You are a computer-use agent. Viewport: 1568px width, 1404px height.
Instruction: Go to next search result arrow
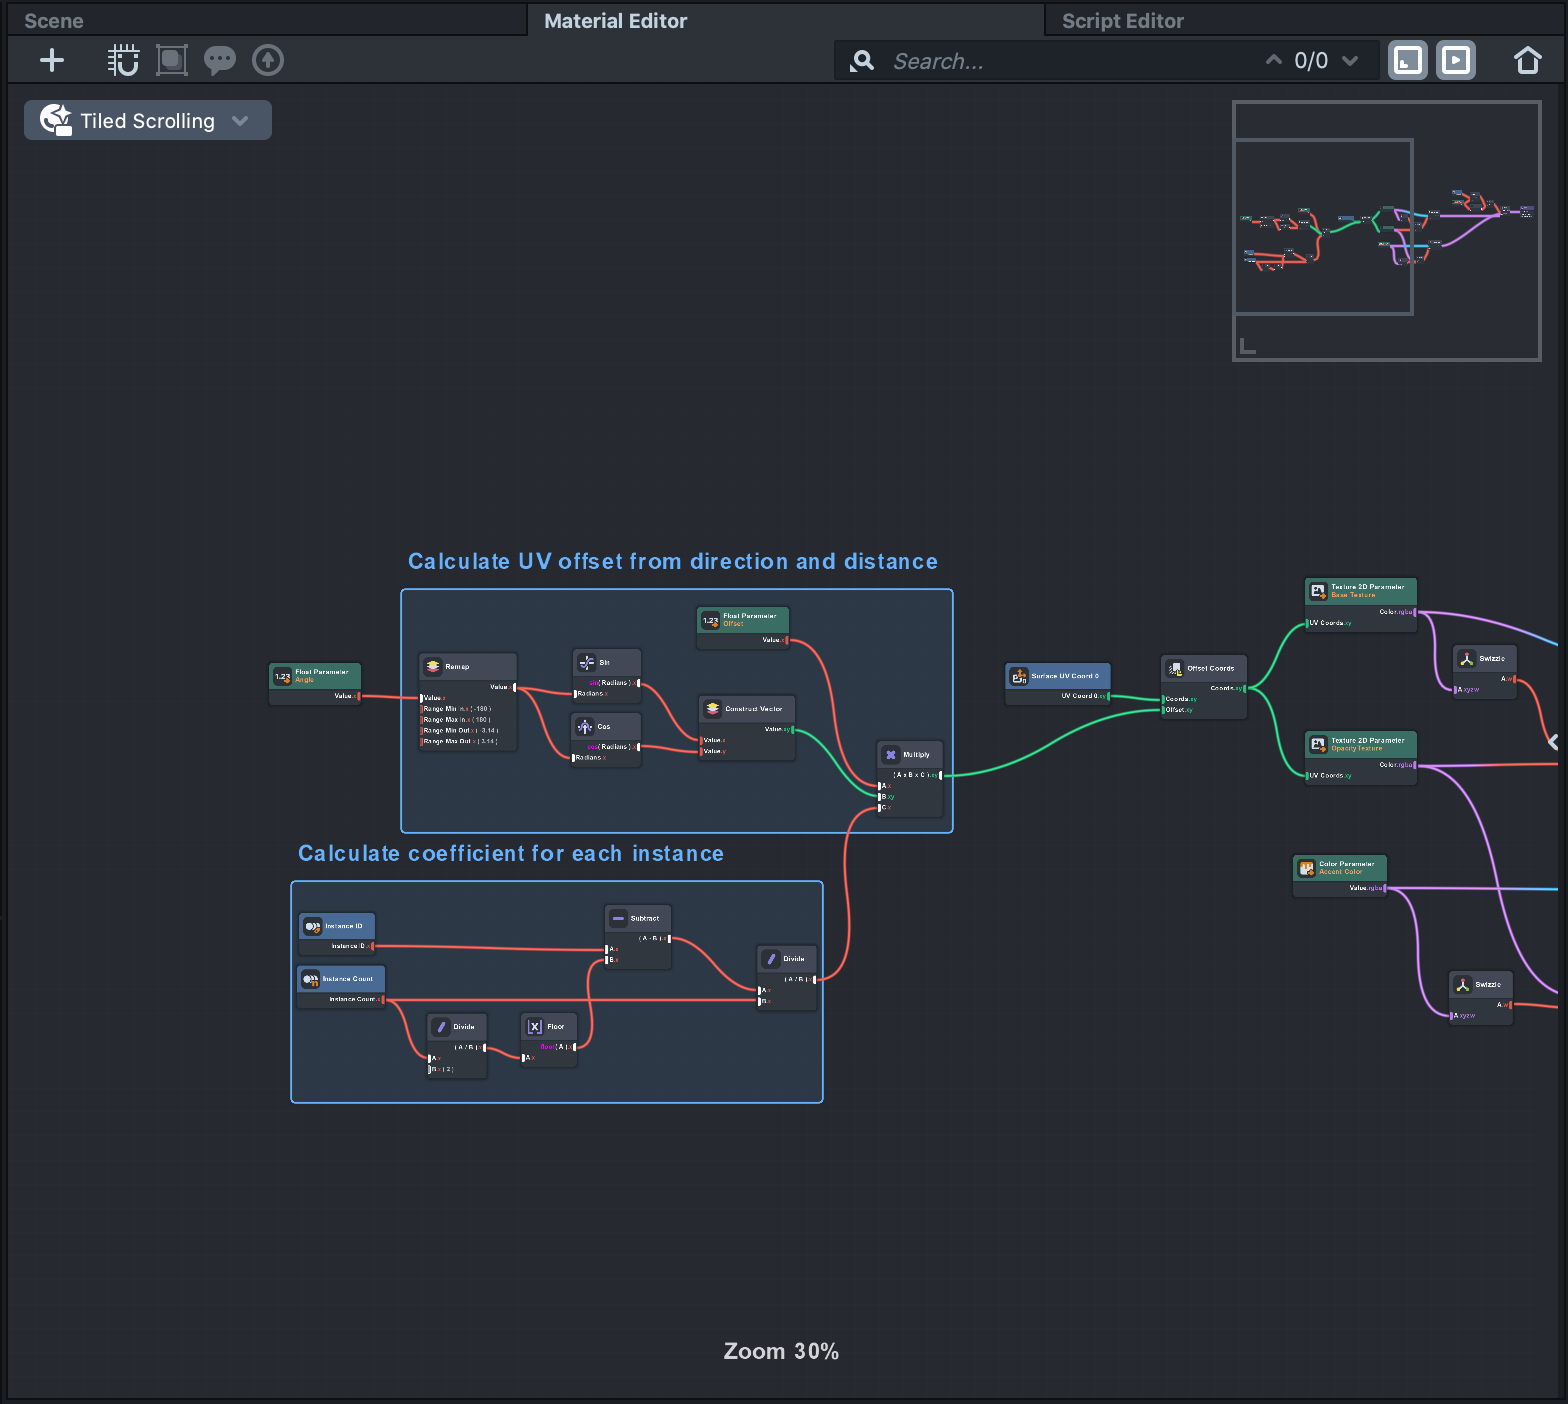point(1350,61)
